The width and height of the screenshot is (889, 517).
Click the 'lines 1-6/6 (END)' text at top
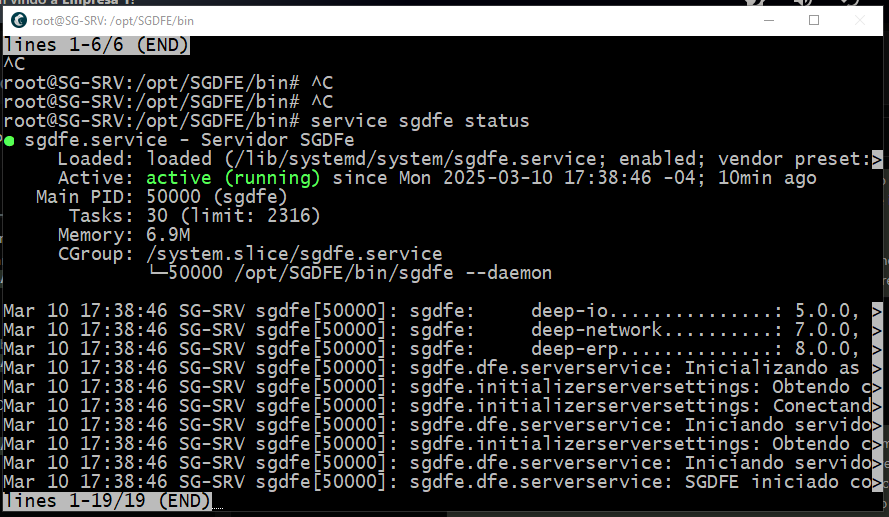pos(96,45)
